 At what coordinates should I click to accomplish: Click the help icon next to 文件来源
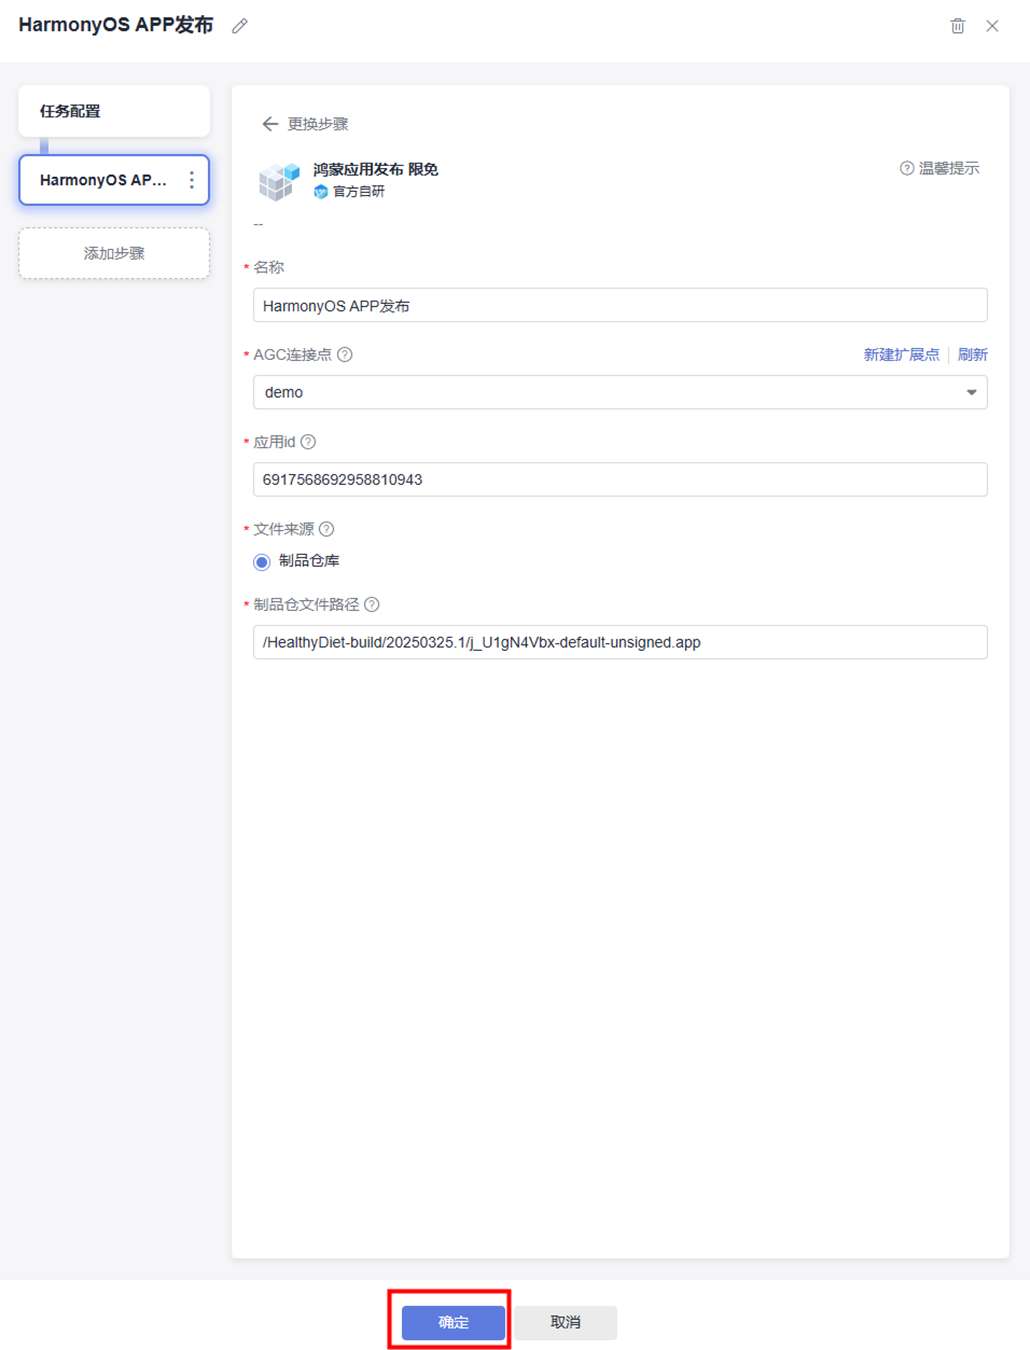pyautogui.click(x=326, y=529)
